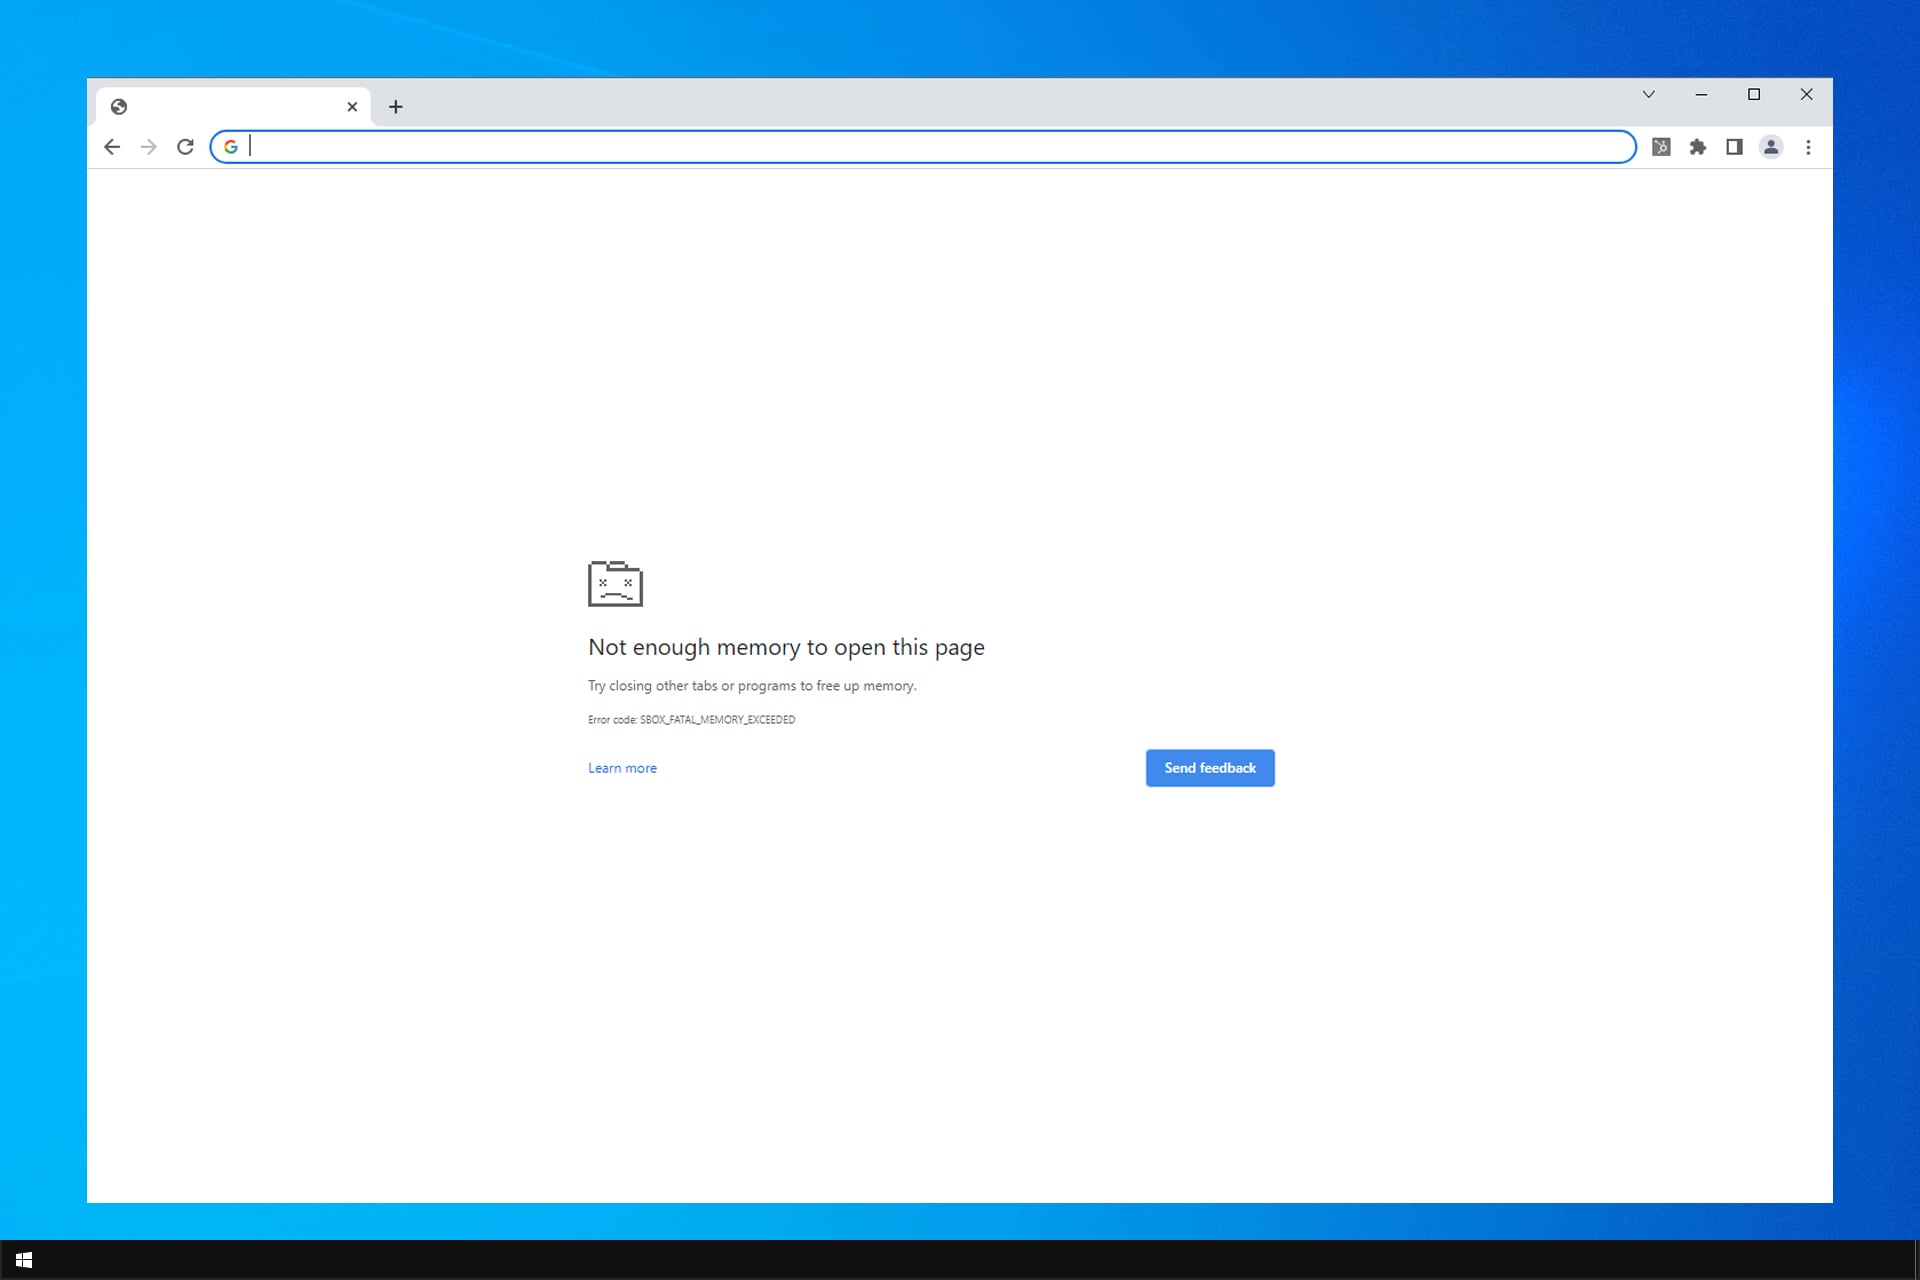Click the back navigation arrow

click(112, 147)
